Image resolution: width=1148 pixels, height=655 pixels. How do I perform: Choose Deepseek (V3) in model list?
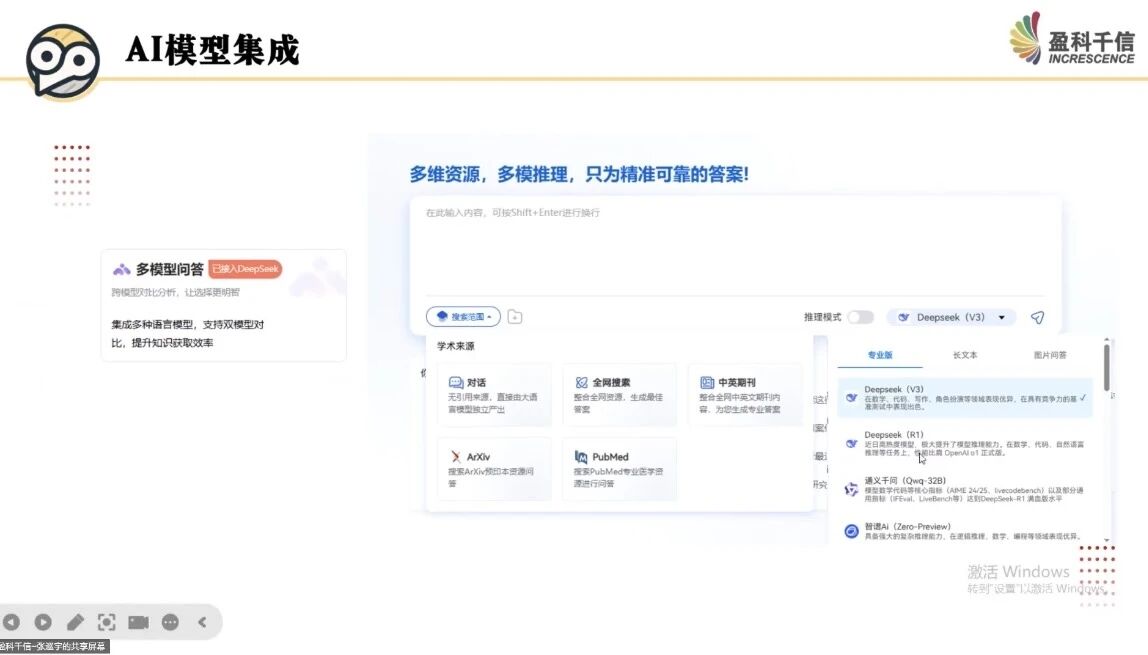tap(965, 398)
